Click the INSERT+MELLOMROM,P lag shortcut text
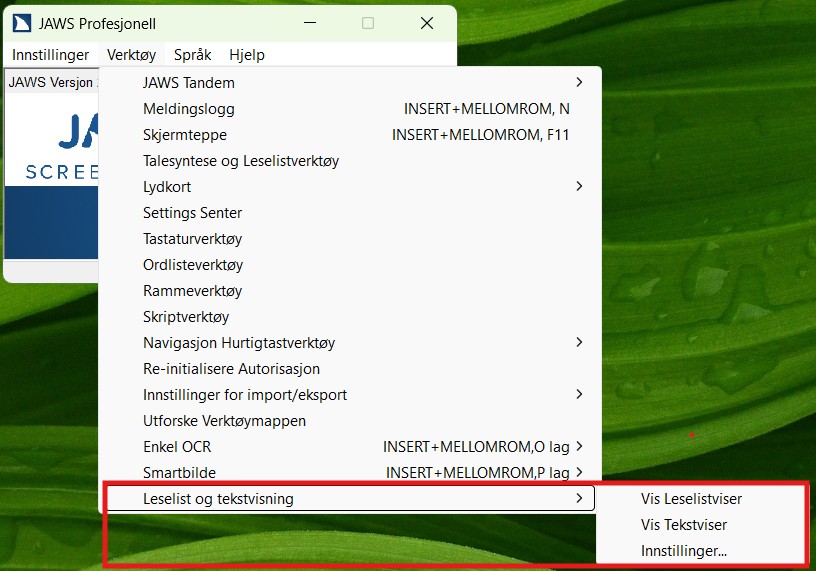The image size is (816, 571). point(478,473)
